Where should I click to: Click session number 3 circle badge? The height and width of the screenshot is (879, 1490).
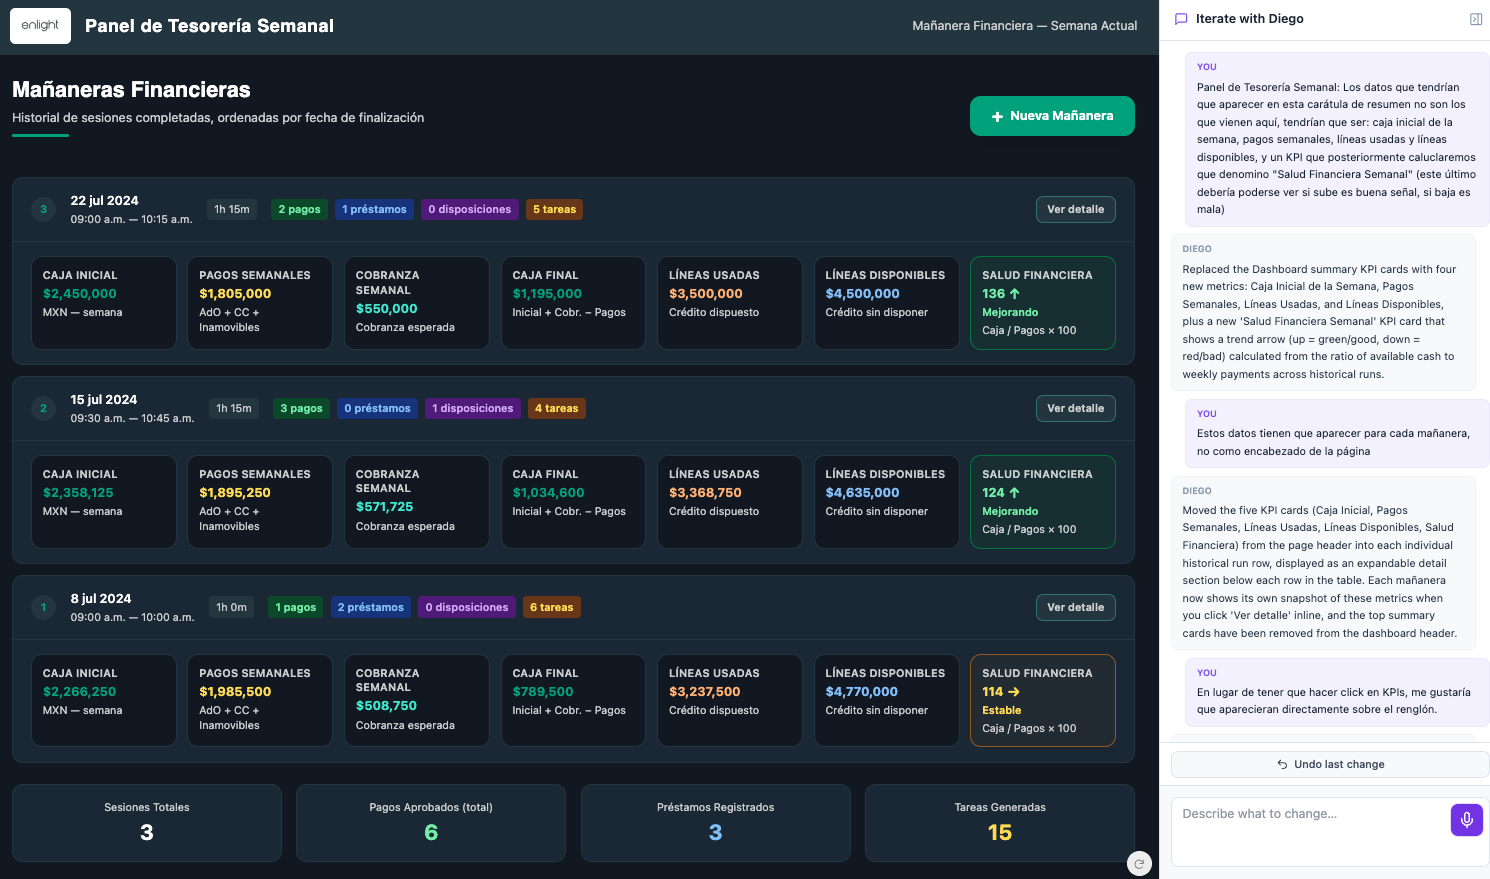point(43,209)
